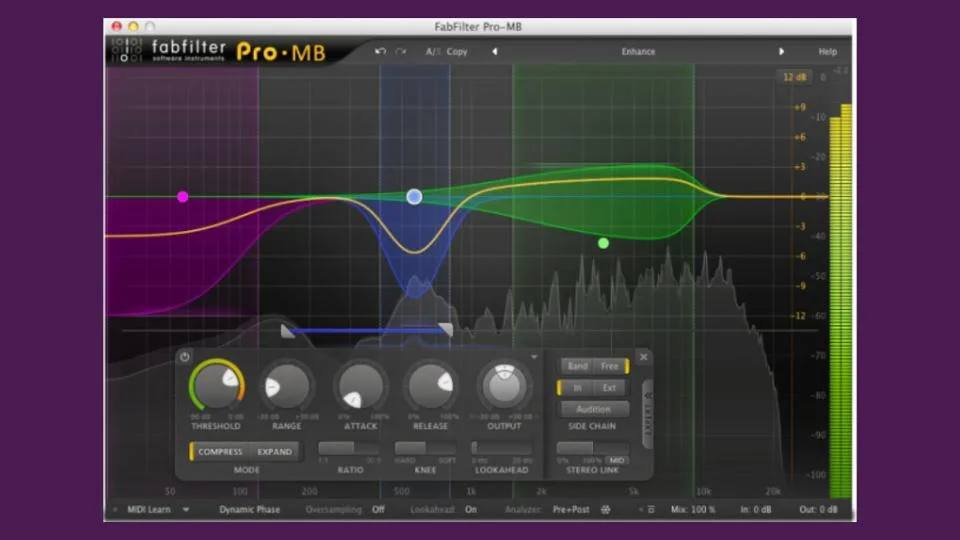Click the redo arrow icon
This screenshot has height=540, width=960.
(x=400, y=51)
